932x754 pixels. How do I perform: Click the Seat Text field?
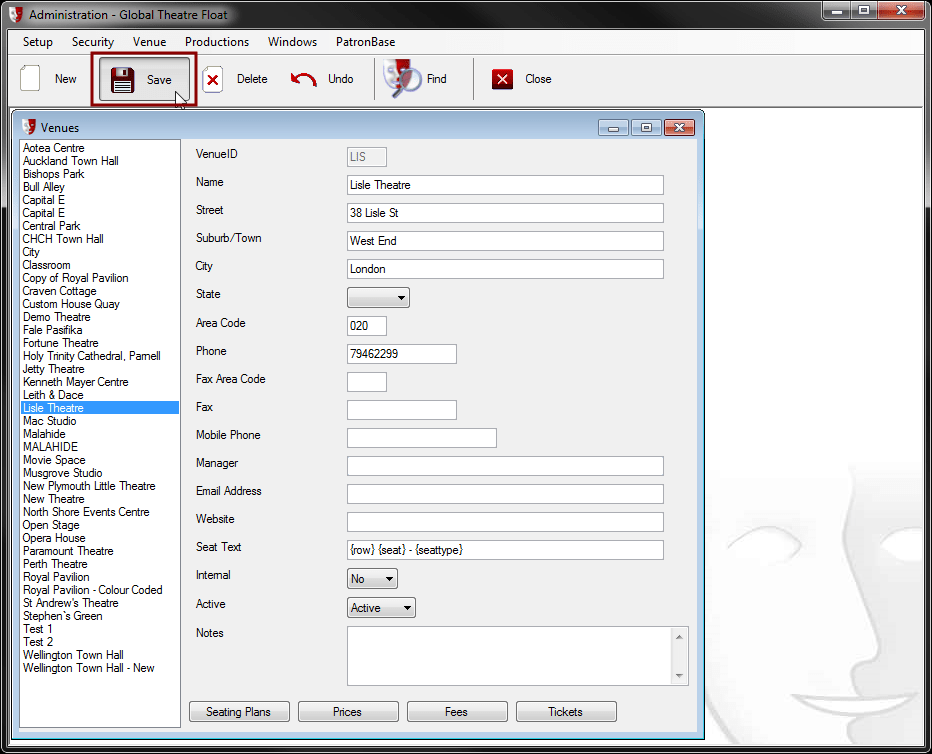coord(505,550)
